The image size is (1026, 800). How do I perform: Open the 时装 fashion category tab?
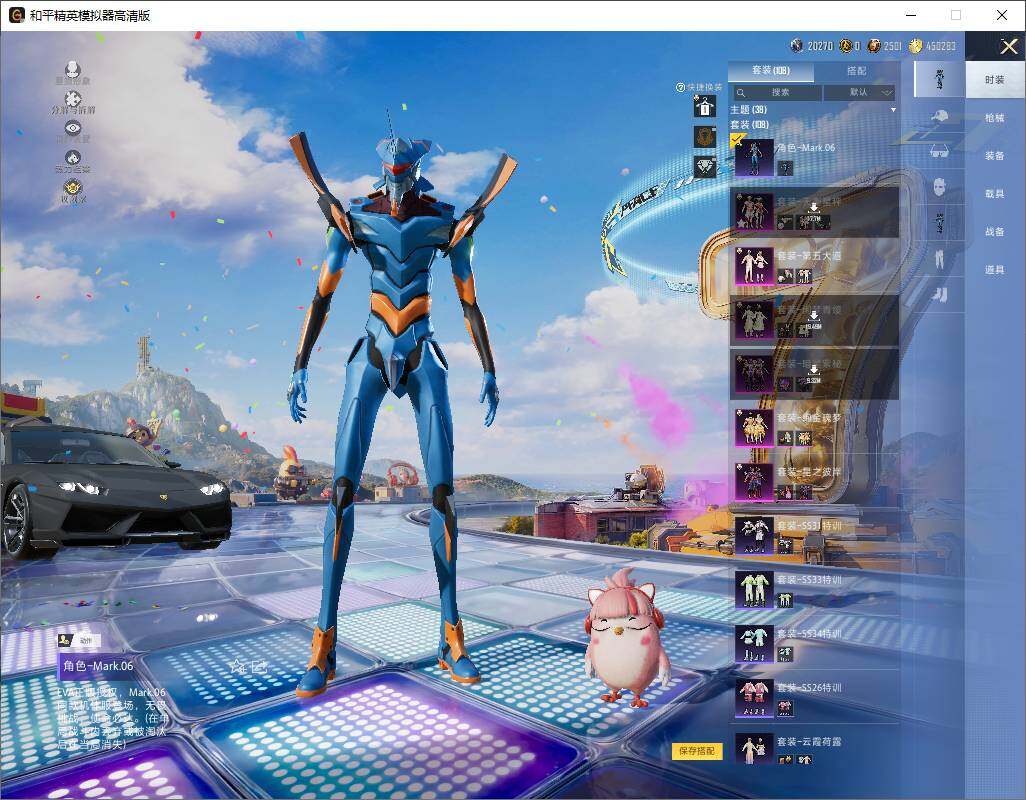(x=995, y=80)
